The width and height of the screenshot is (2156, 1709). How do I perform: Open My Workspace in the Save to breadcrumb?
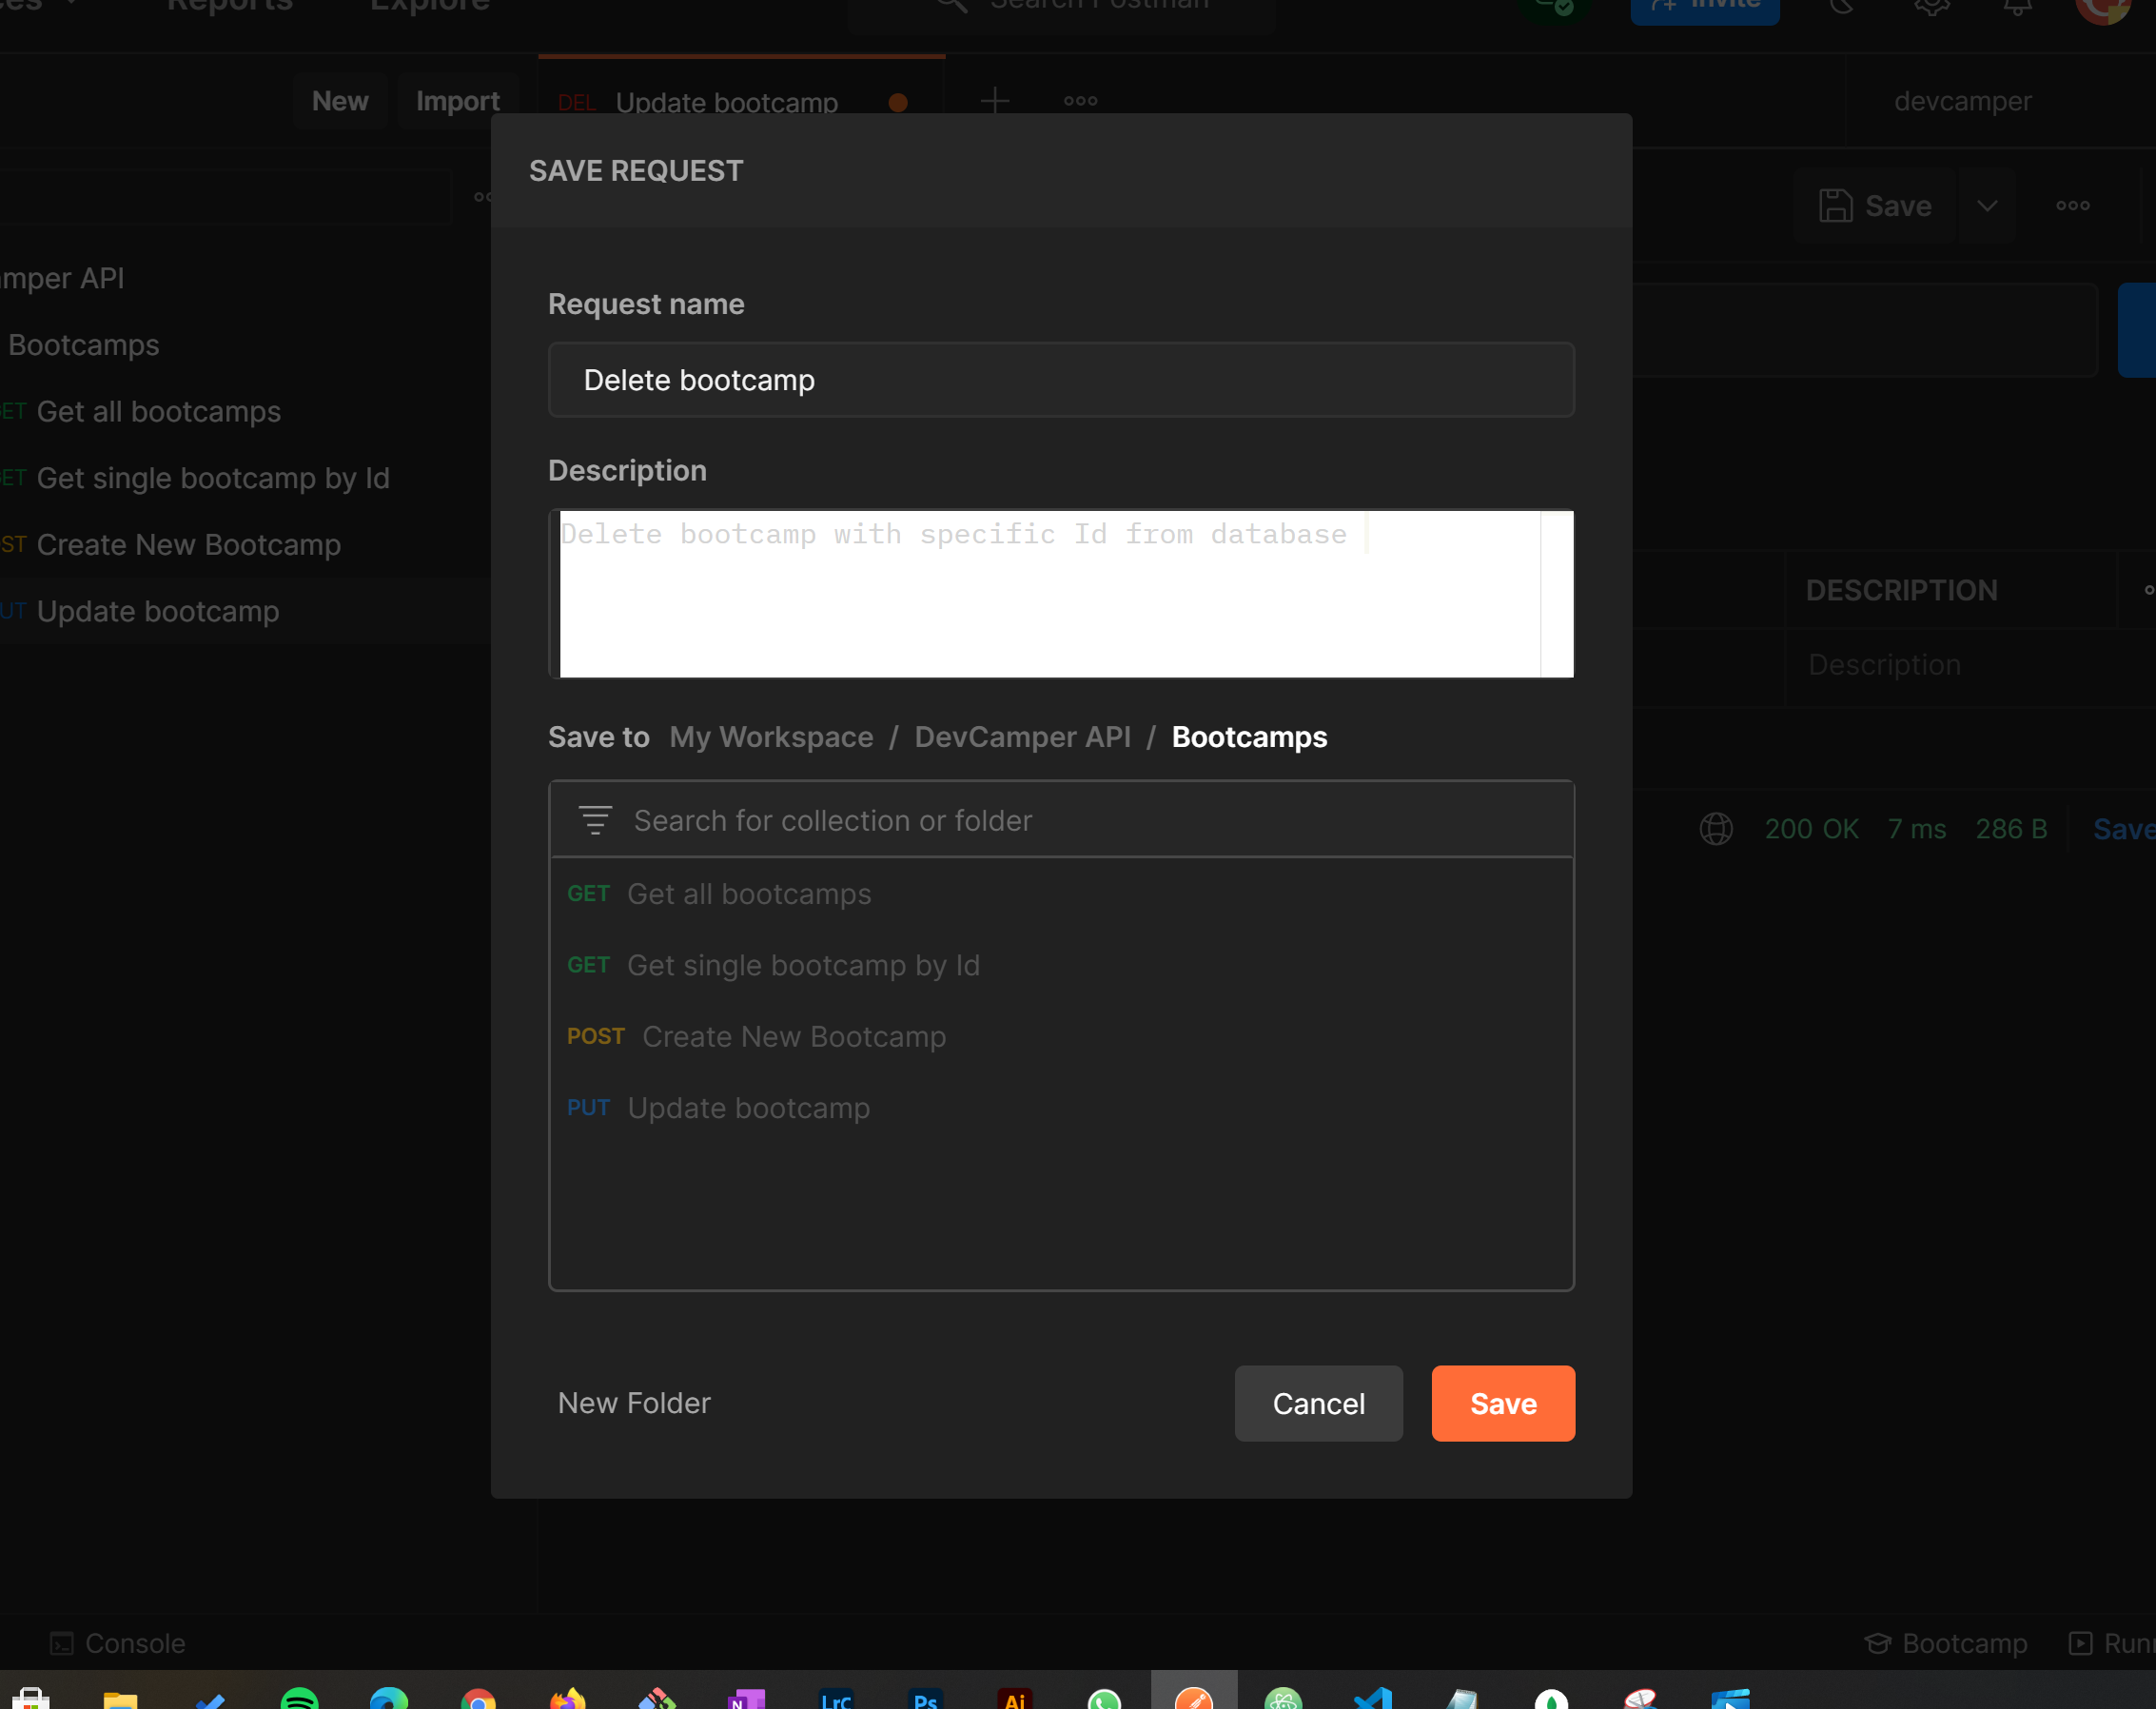point(771,737)
